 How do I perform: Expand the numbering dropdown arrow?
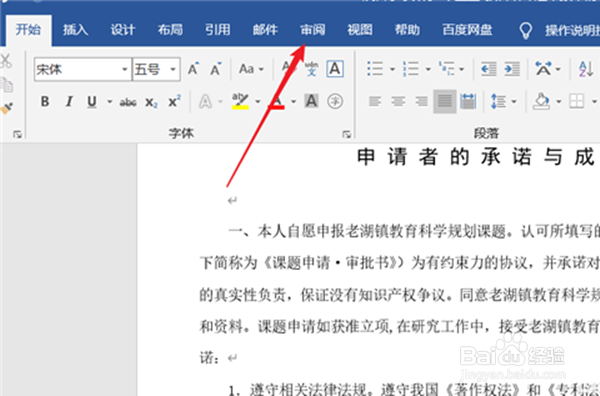pos(428,69)
